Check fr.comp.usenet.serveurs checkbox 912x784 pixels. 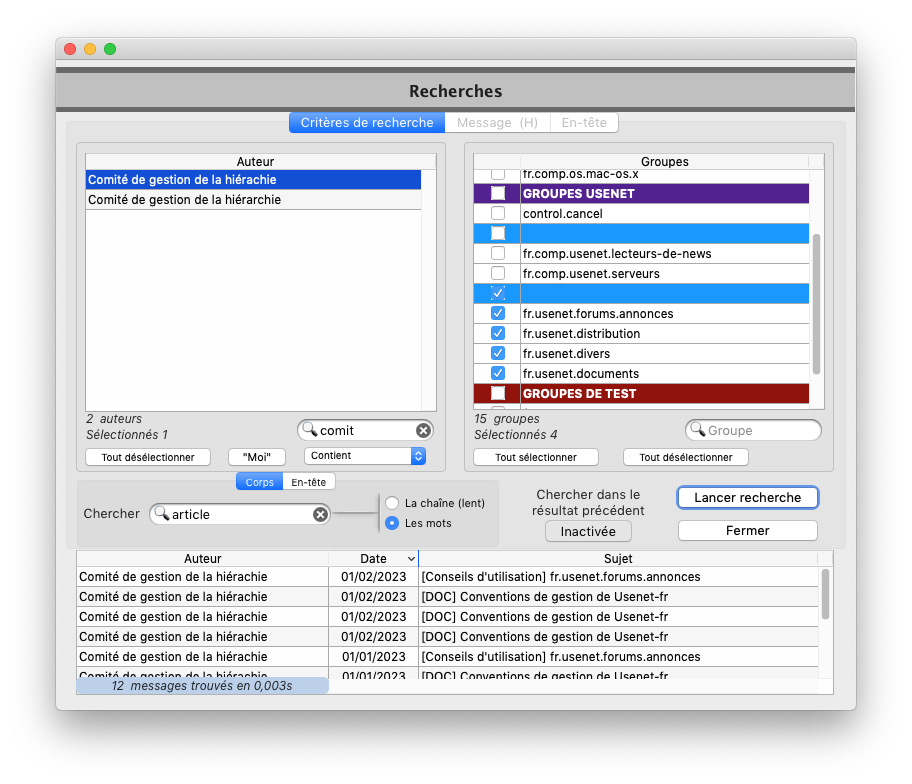pyautogui.click(x=498, y=273)
